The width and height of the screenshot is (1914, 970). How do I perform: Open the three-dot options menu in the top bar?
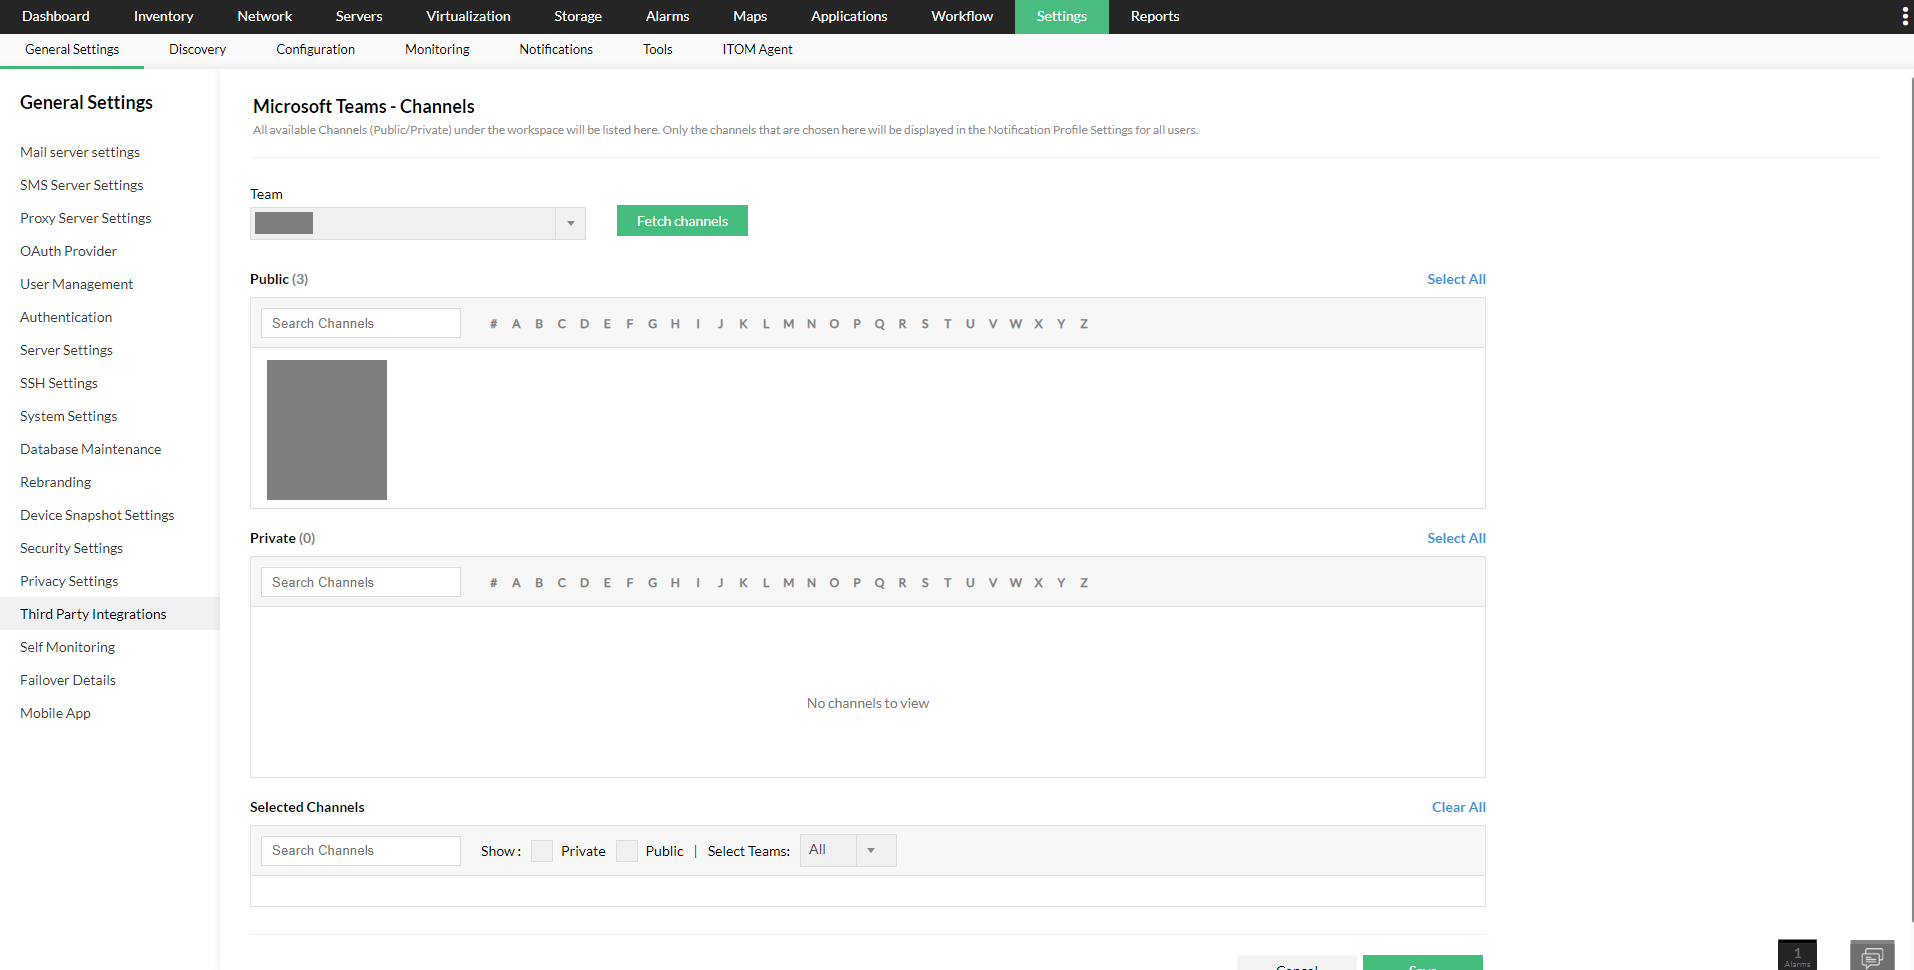[1904, 16]
